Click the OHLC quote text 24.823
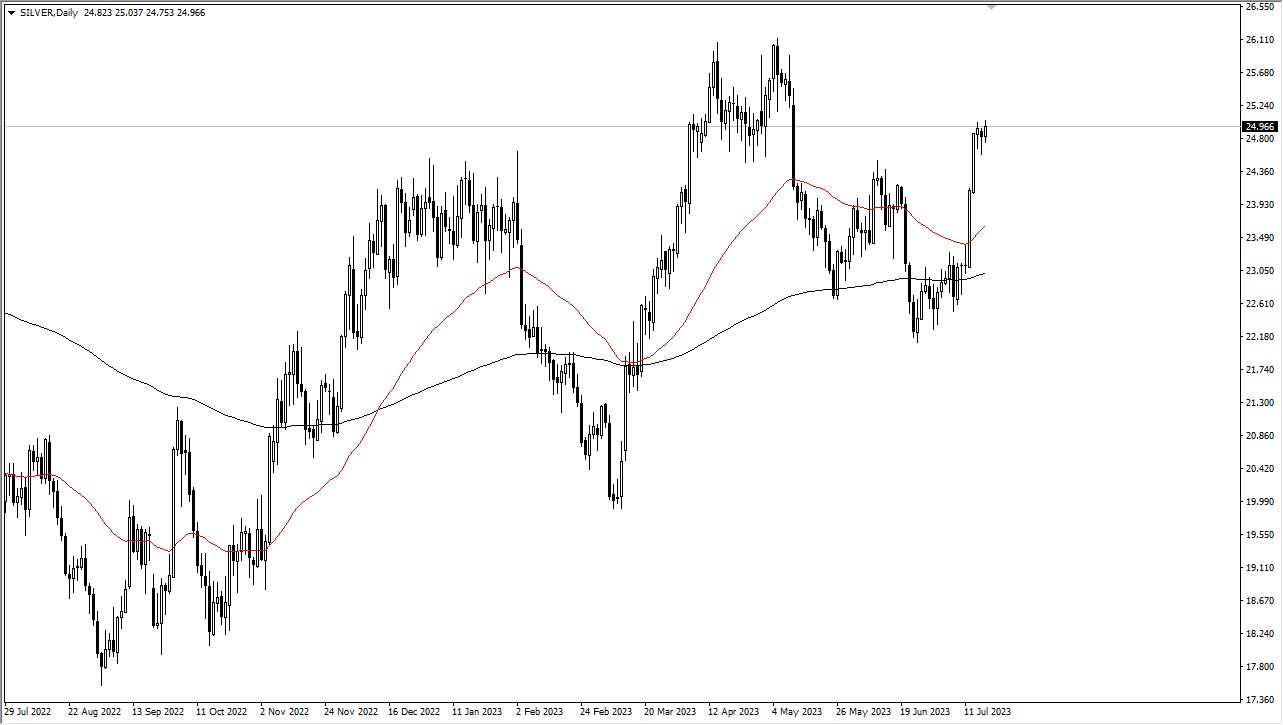1283x725 pixels. (x=97, y=11)
